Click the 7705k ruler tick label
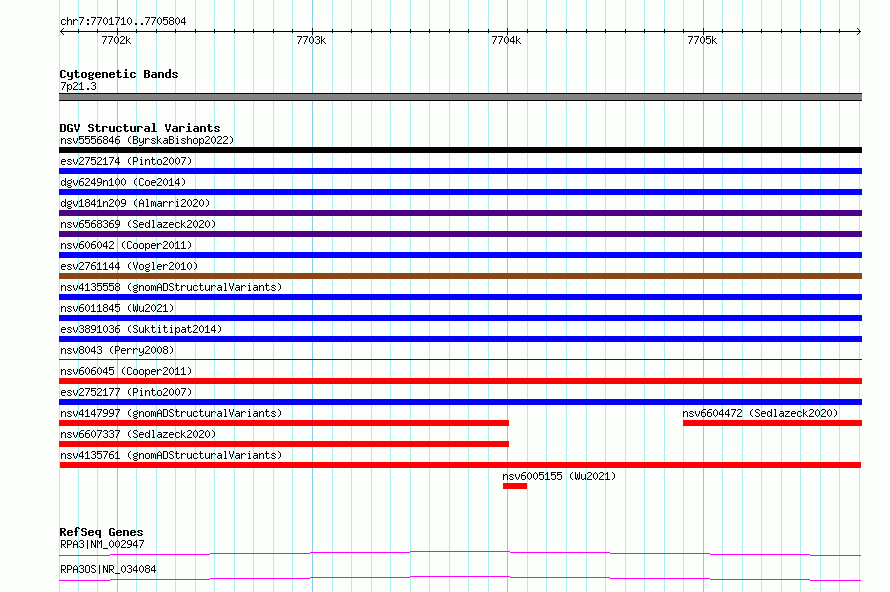Image resolution: width=890 pixels, height=592 pixels. (702, 40)
